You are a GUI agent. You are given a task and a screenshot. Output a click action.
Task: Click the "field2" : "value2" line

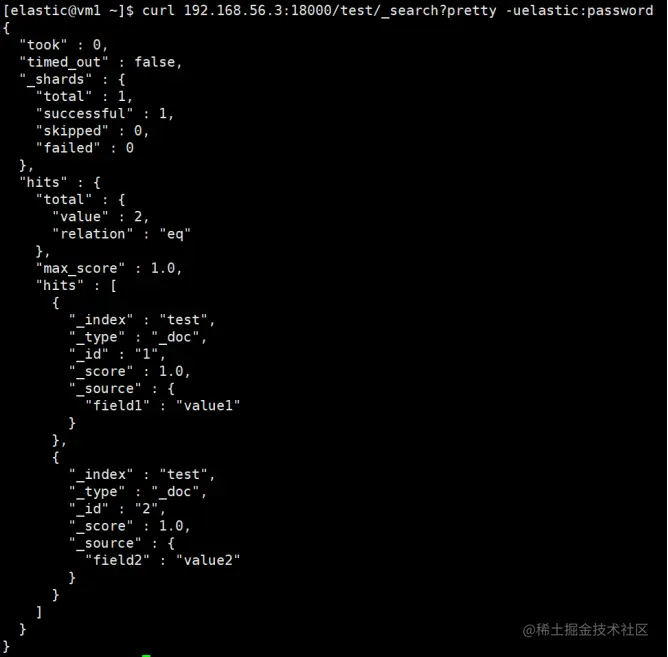tap(162, 560)
